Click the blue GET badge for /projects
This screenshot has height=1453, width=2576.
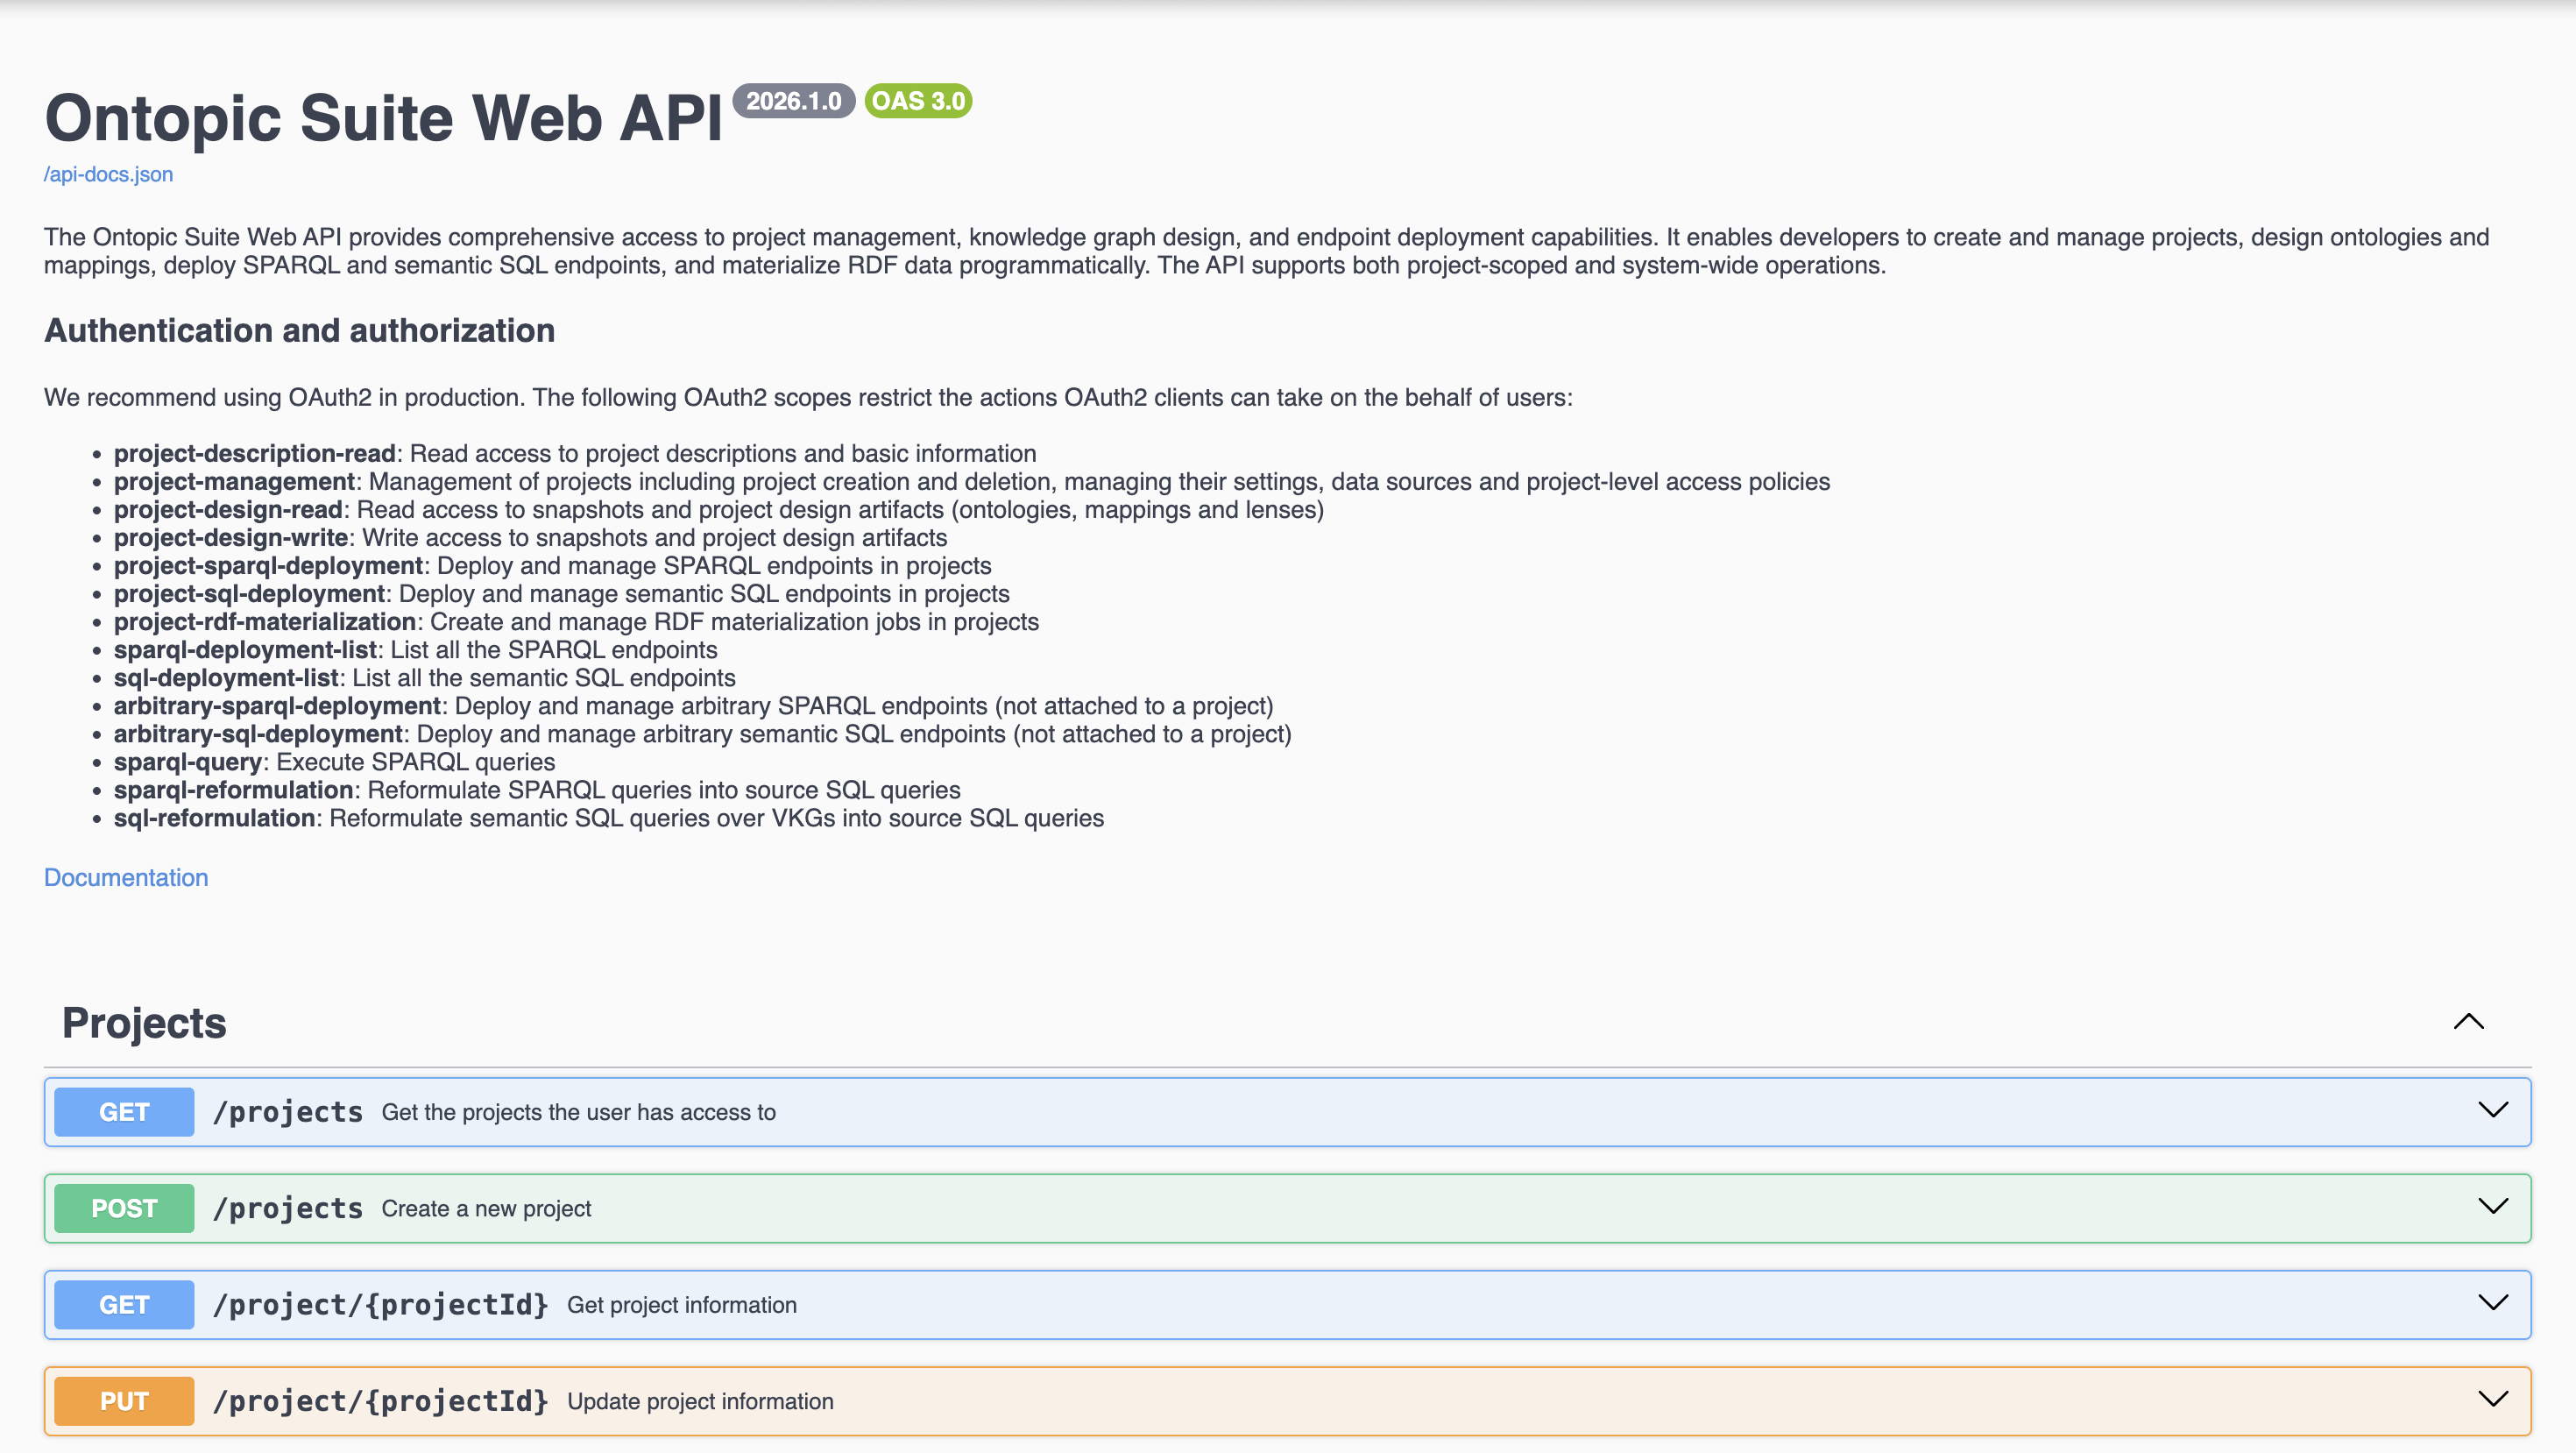pyautogui.click(x=124, y=1112)
